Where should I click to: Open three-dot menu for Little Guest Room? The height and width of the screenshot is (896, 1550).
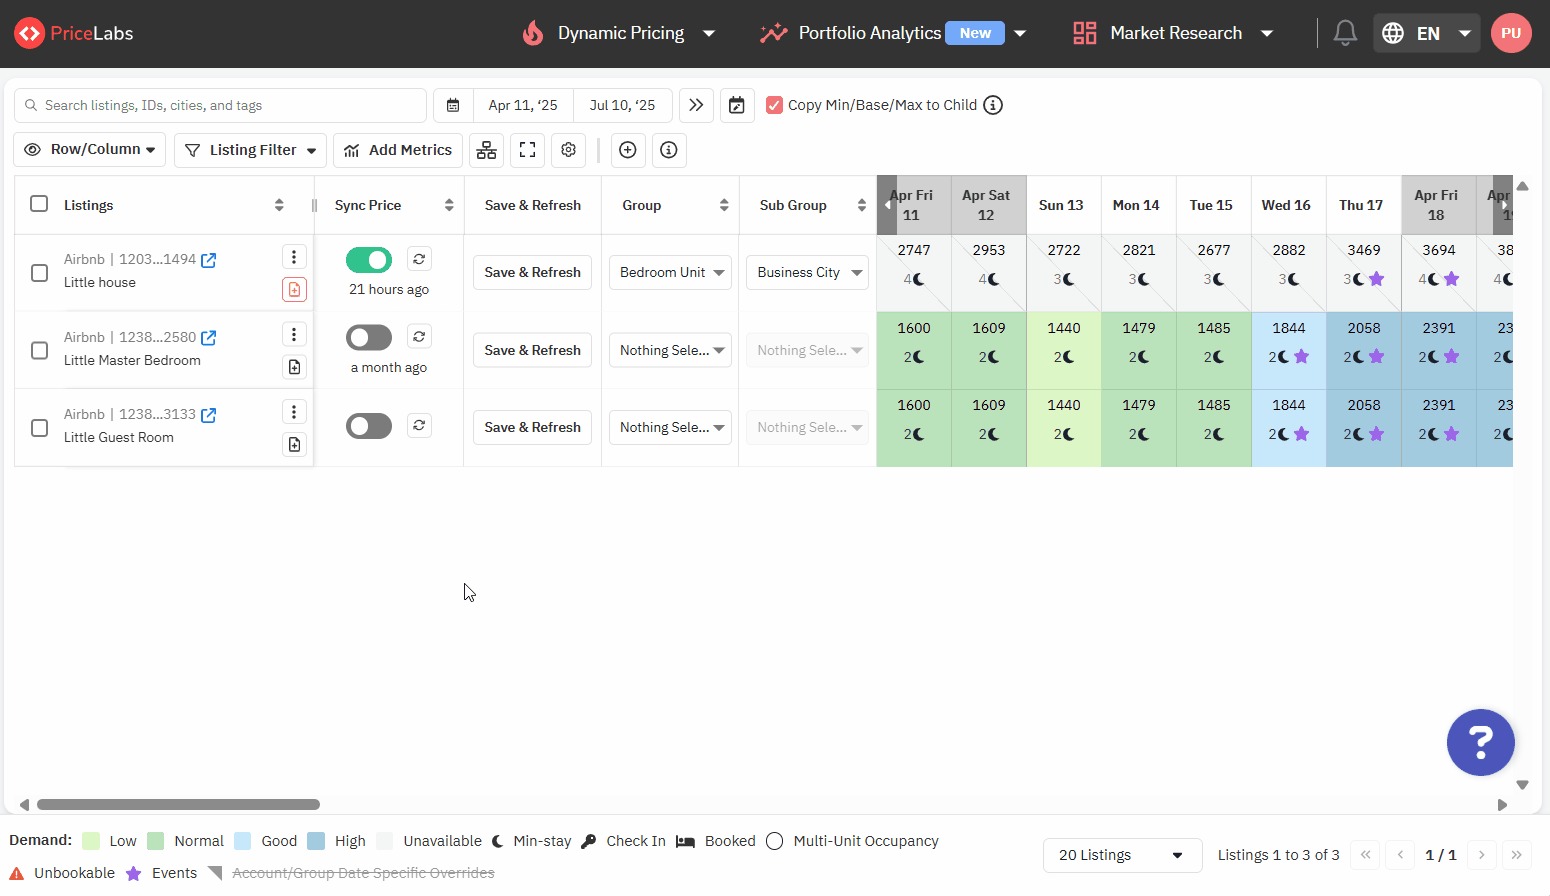coord(294,411)
